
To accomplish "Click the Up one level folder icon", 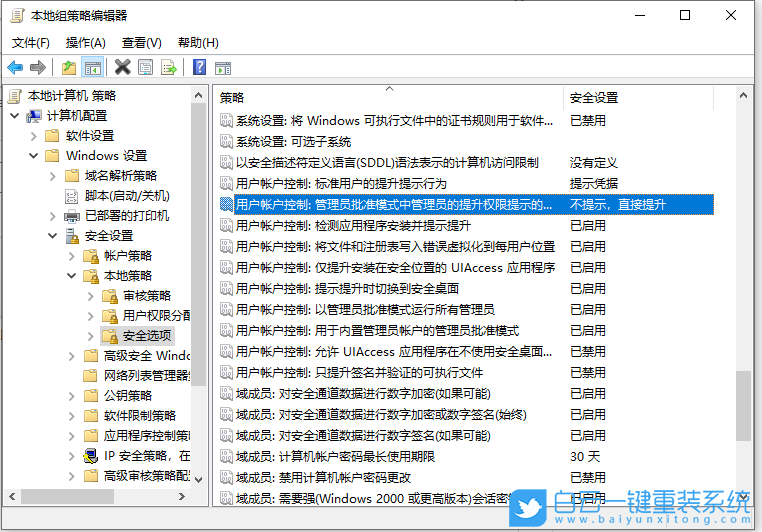I will [69, 67].
